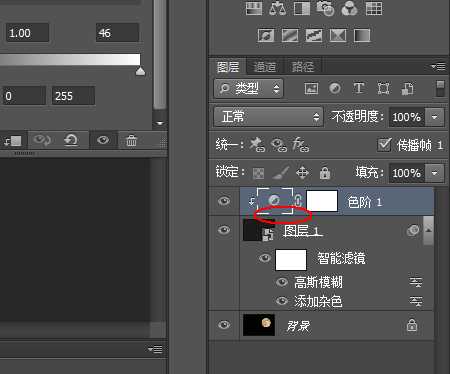Add a Posterize adjustment layer
Screen dimensions: 450x374
[290, 35]
